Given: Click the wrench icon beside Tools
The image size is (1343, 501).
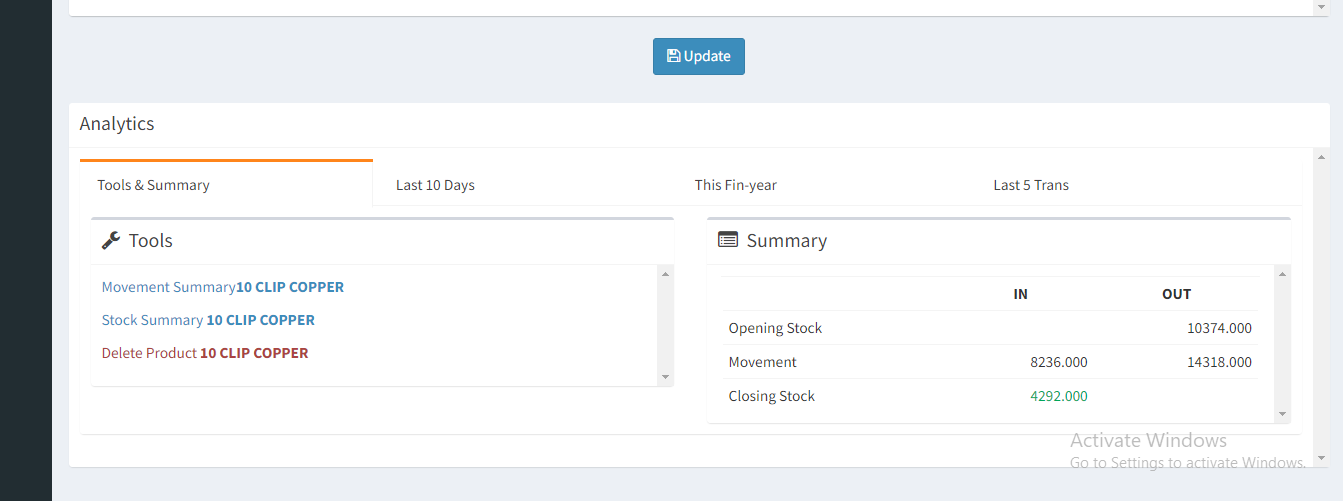Looking at the screenshot, I should point(111,240).
